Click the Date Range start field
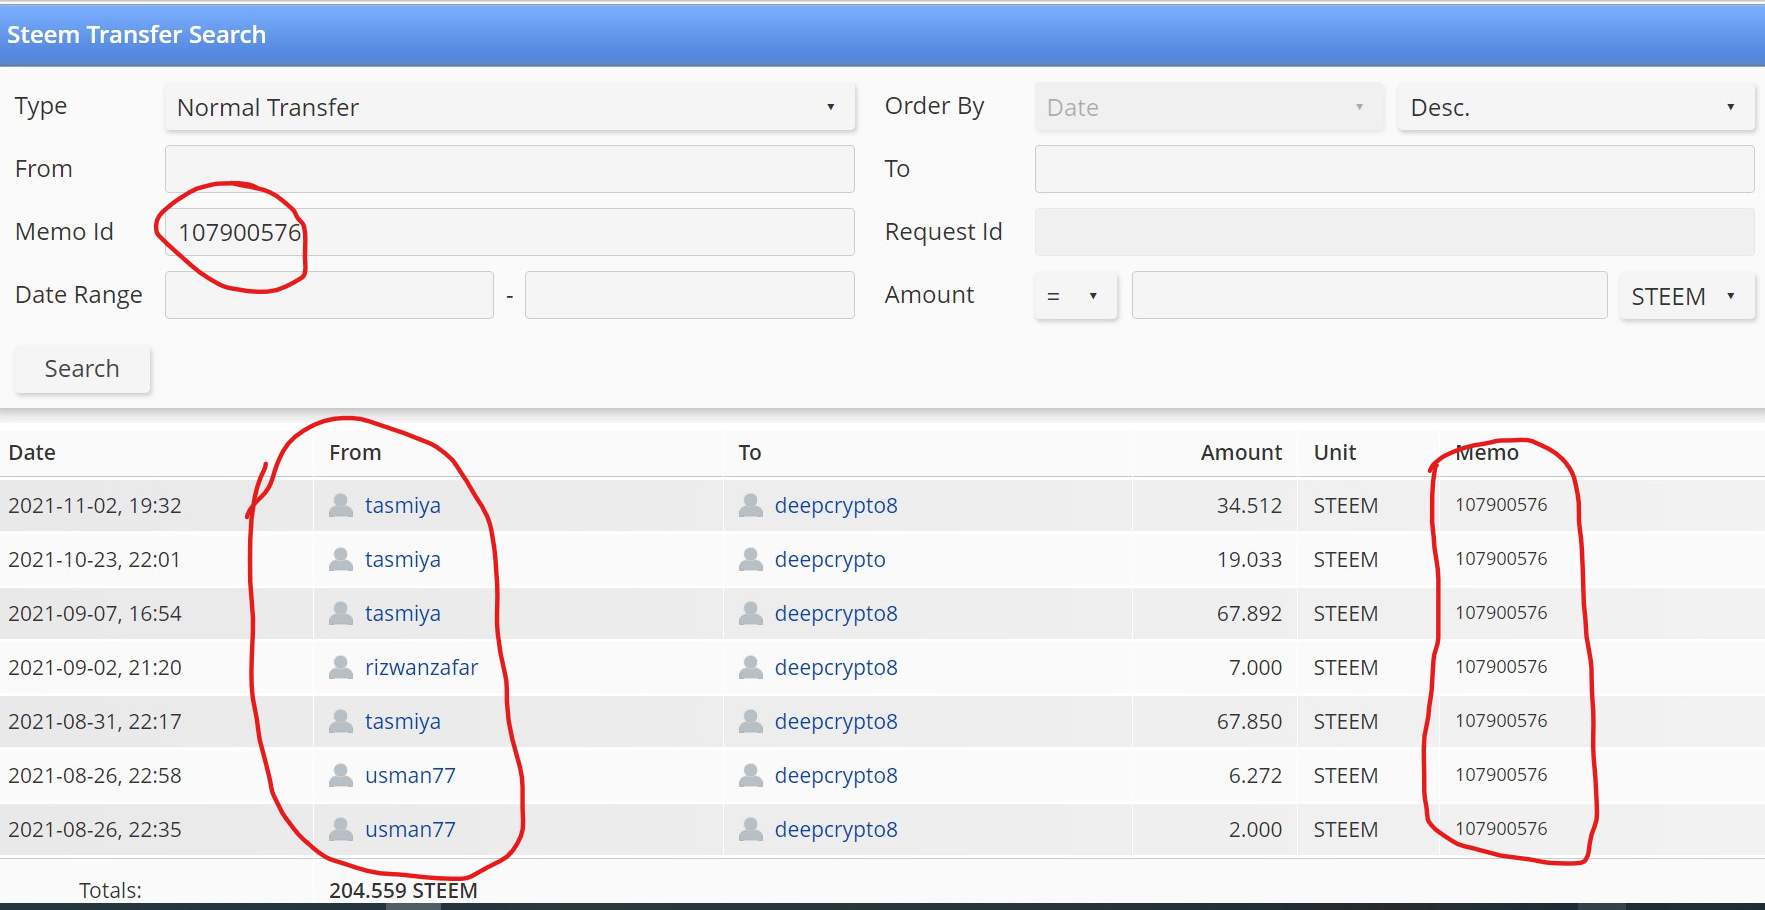This screenshot has height=910, width=1765. (x=329, y=295)
